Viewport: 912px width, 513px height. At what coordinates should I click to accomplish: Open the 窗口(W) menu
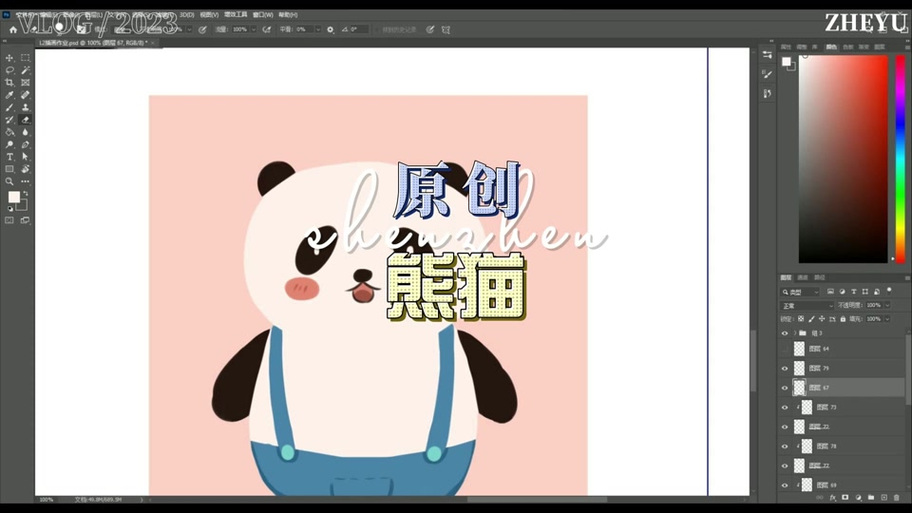coord(263,15)
